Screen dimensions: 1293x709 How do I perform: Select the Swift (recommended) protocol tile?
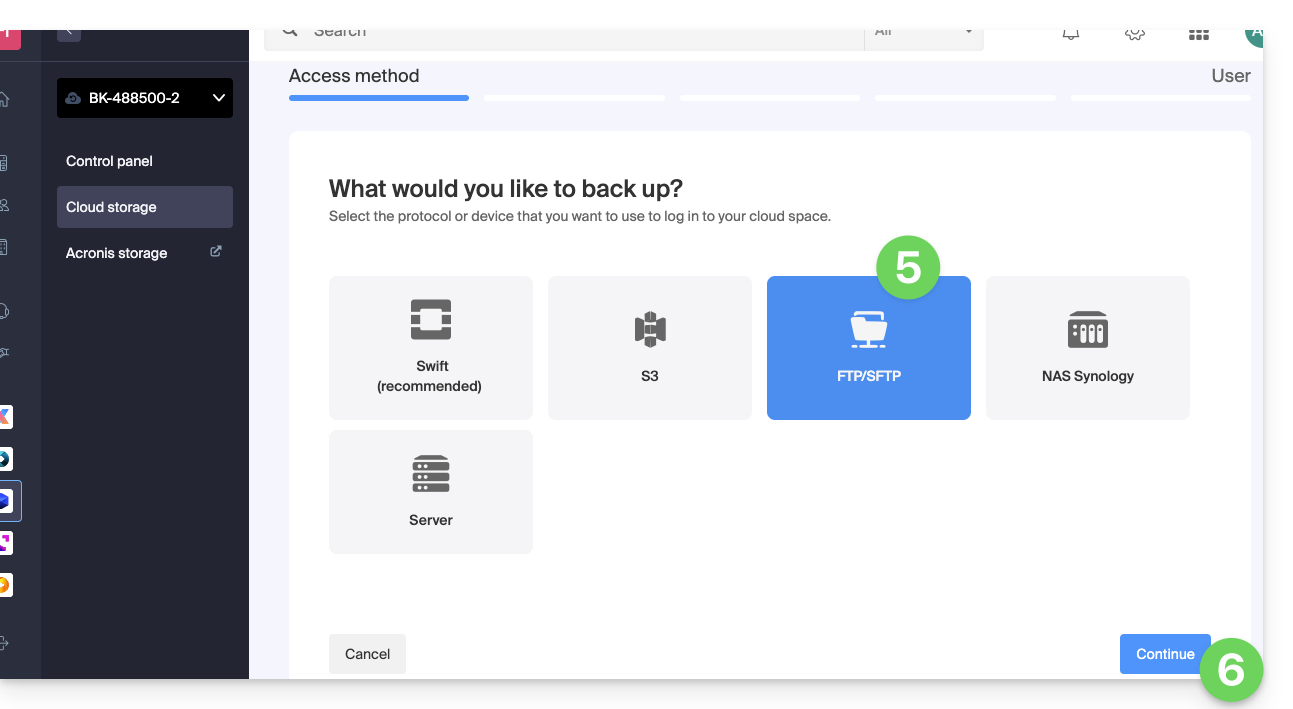click(x=430, y=347)
